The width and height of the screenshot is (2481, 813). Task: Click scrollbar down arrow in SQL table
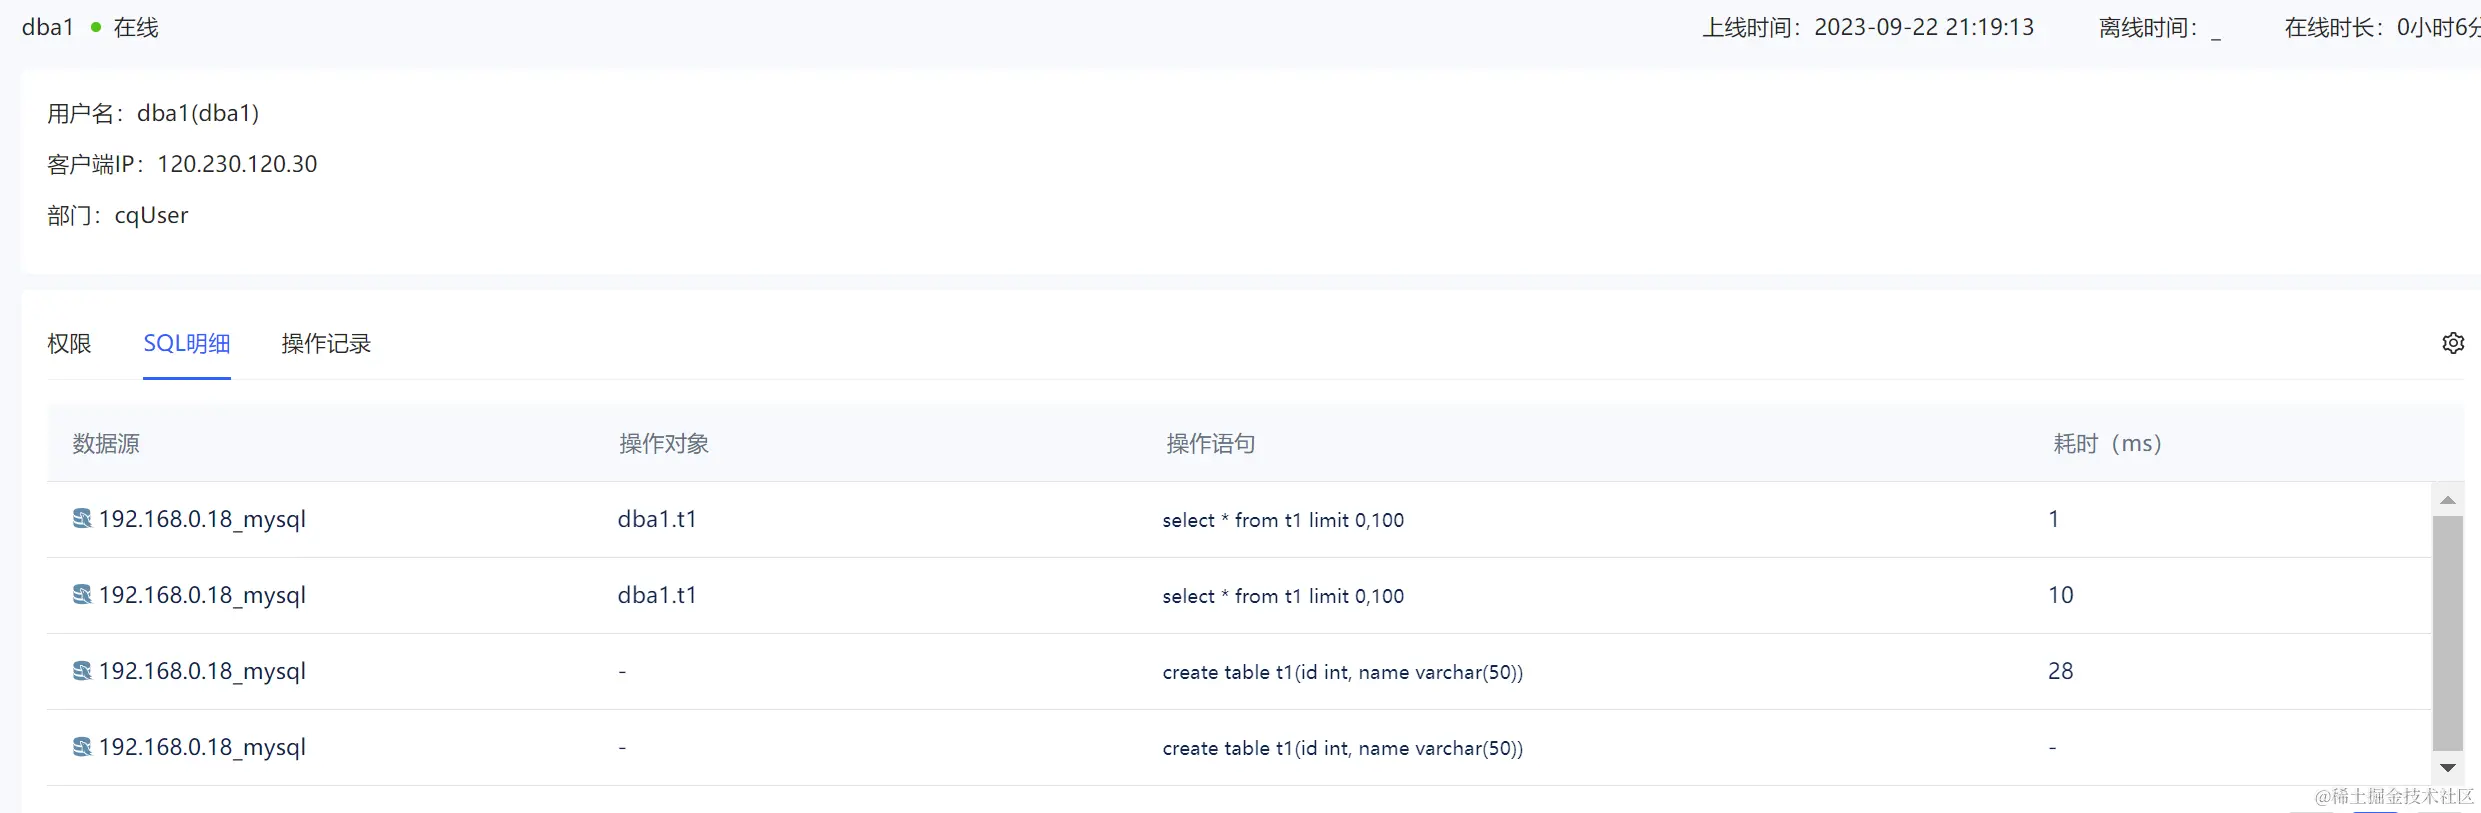point(2448,768)
